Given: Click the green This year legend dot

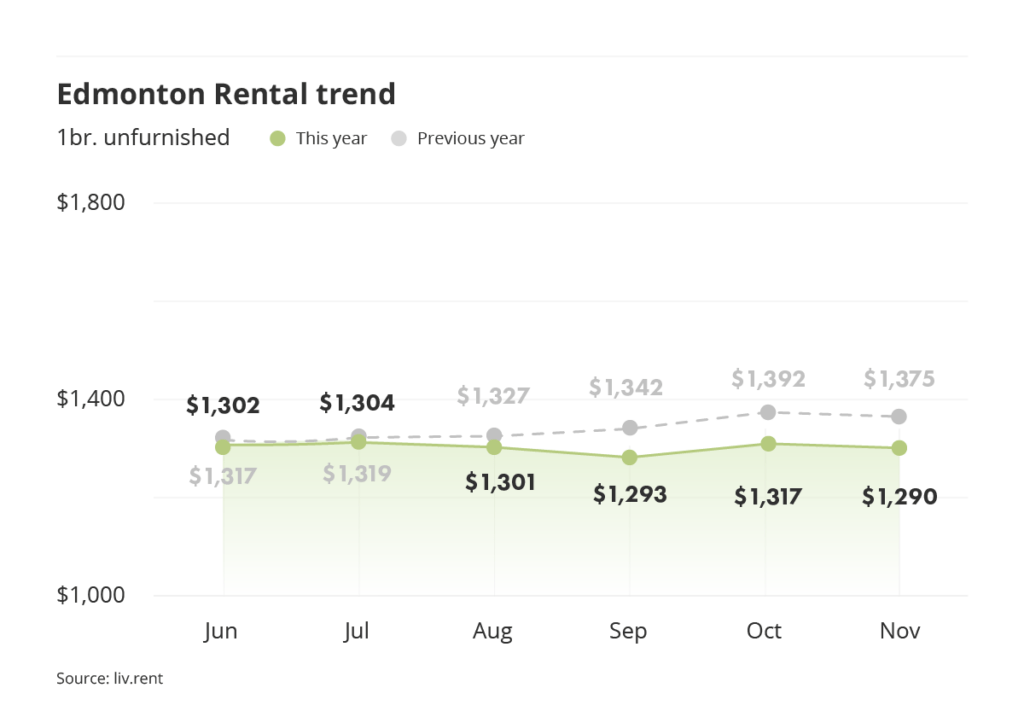Looking at the screenshot, I should 278,138.
